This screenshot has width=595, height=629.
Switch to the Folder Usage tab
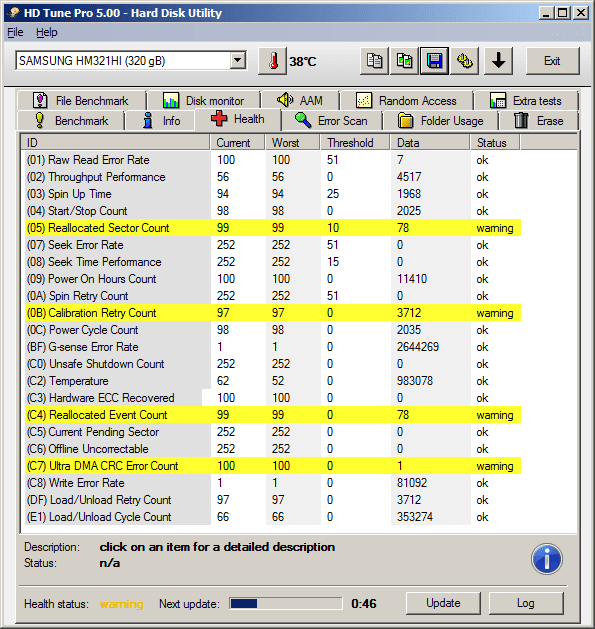coord(441,120)
